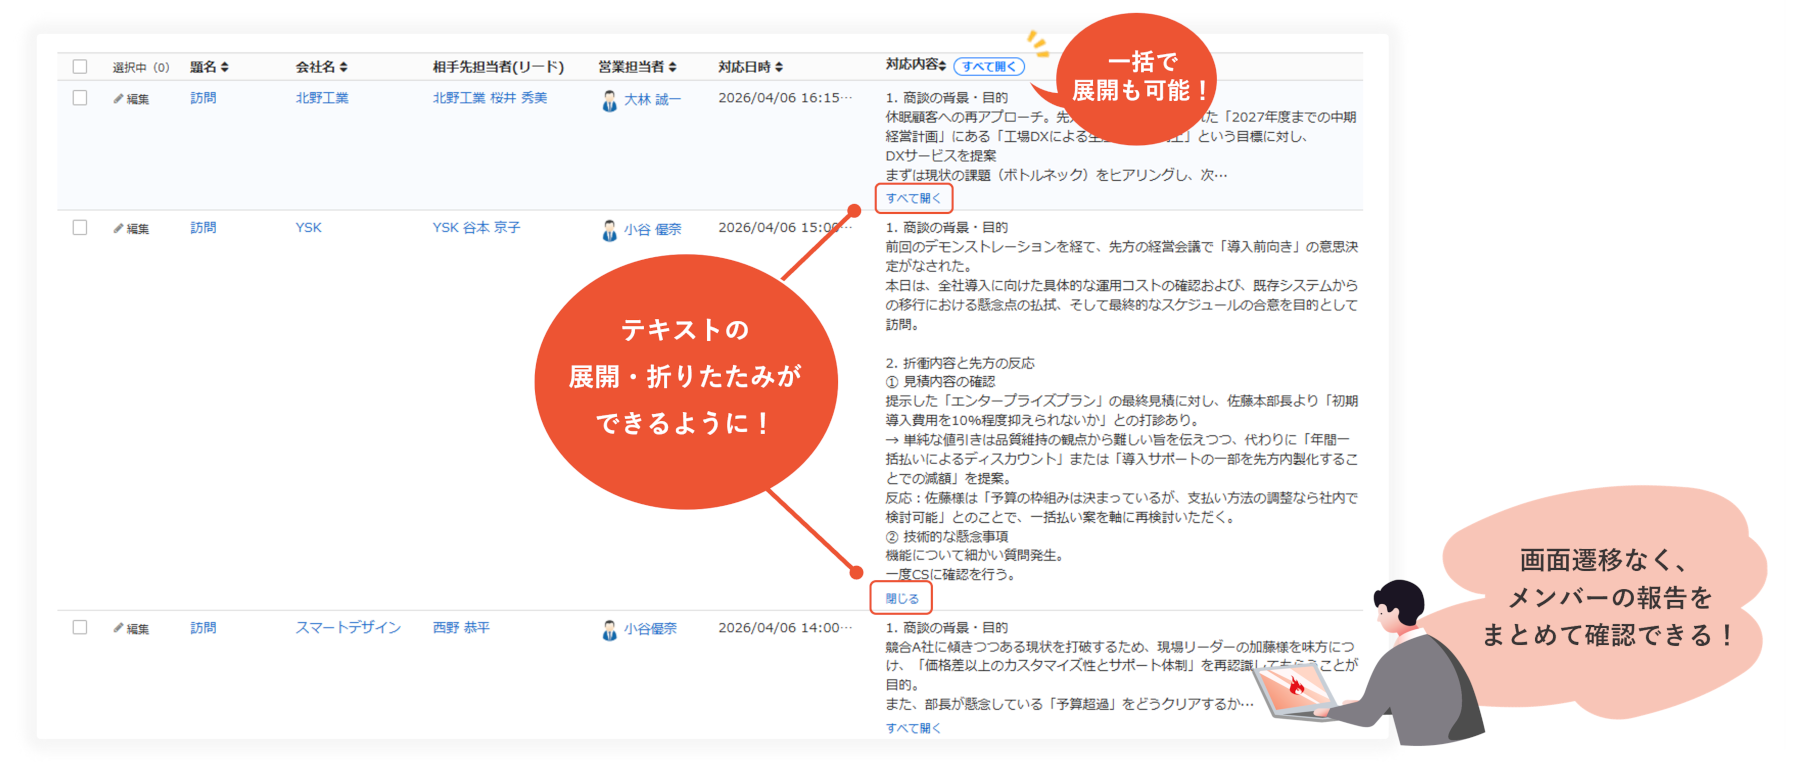1800x763 pixels.
Task: Click the pencil edit icon for スマートデザイン row
Action: pos(119,629)
